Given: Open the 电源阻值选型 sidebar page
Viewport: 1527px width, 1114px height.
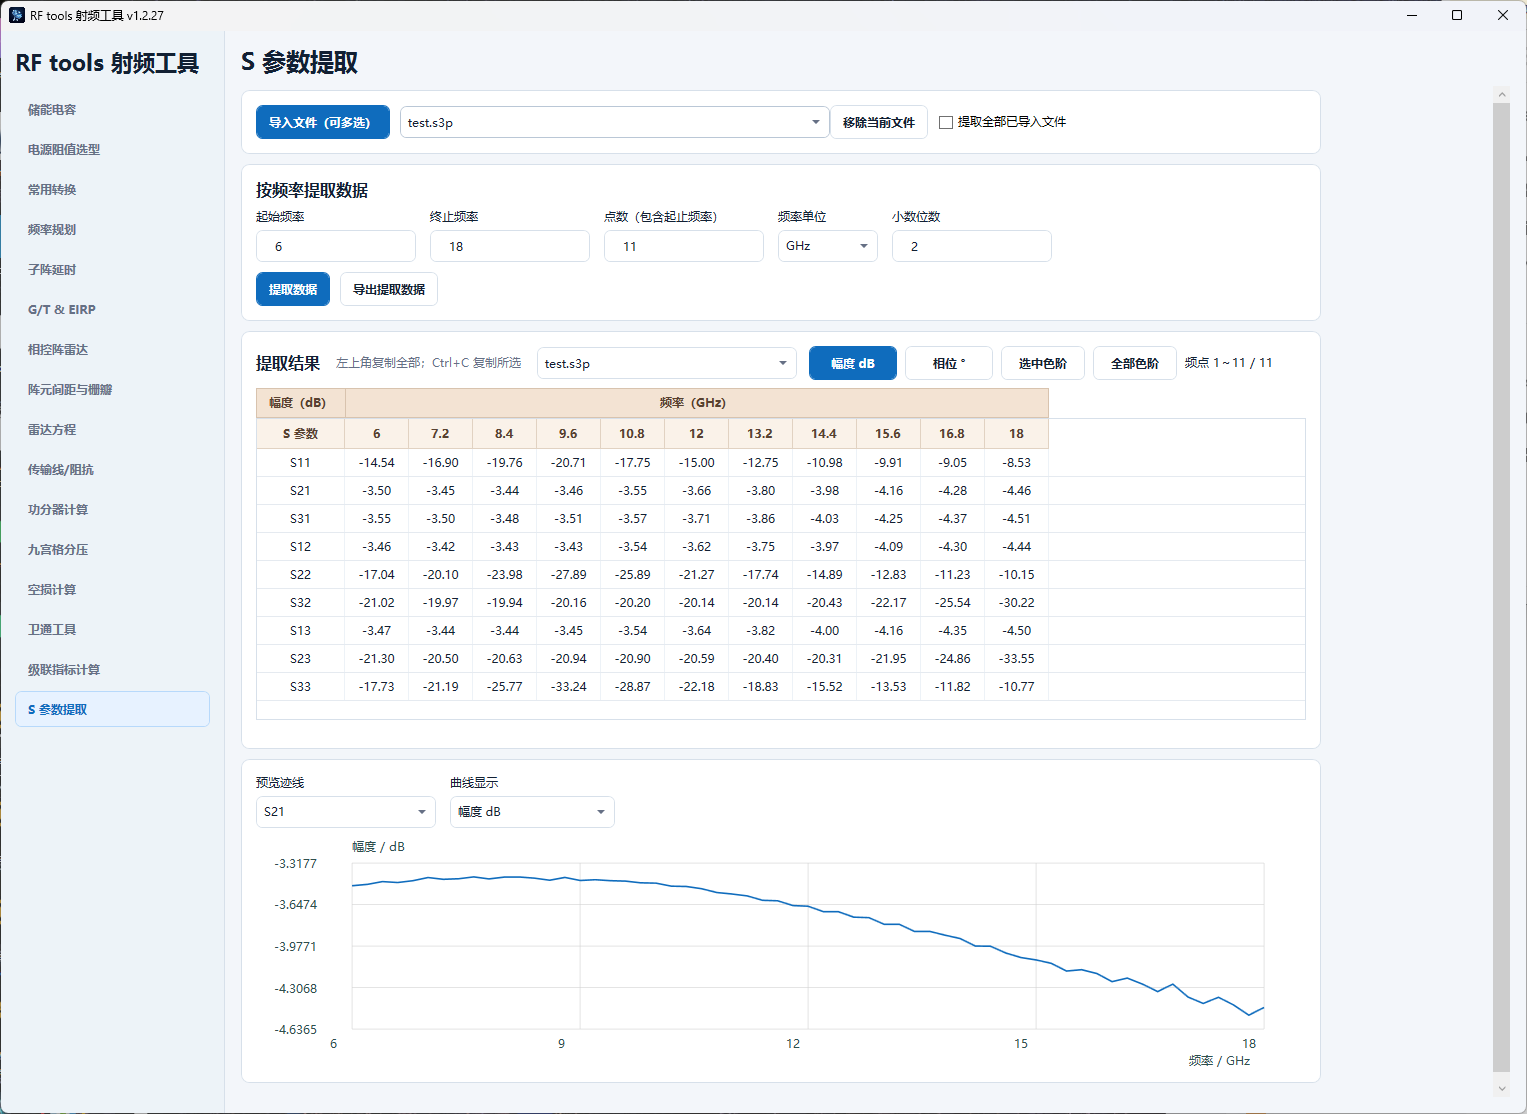Looking at the screenshot, I should tap(112, 150).
